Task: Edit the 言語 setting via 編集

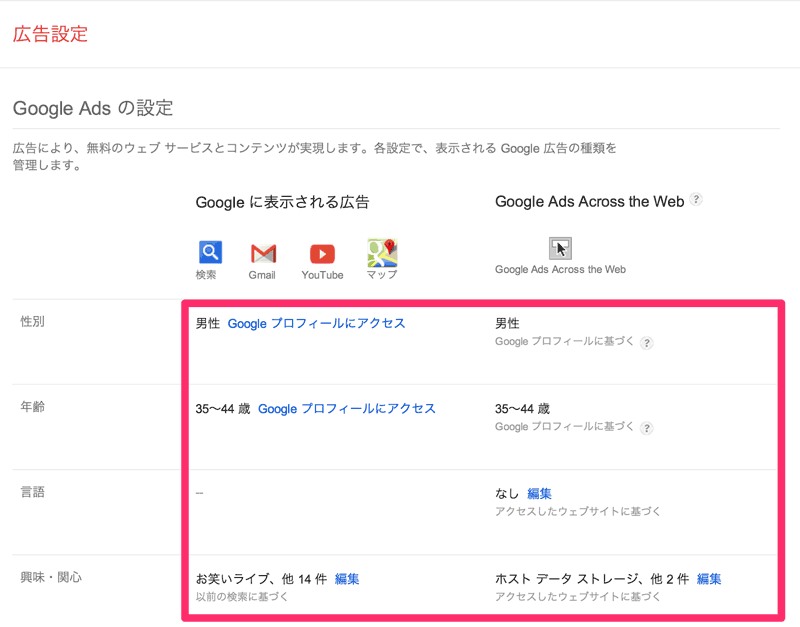Action: coord(539,493)
